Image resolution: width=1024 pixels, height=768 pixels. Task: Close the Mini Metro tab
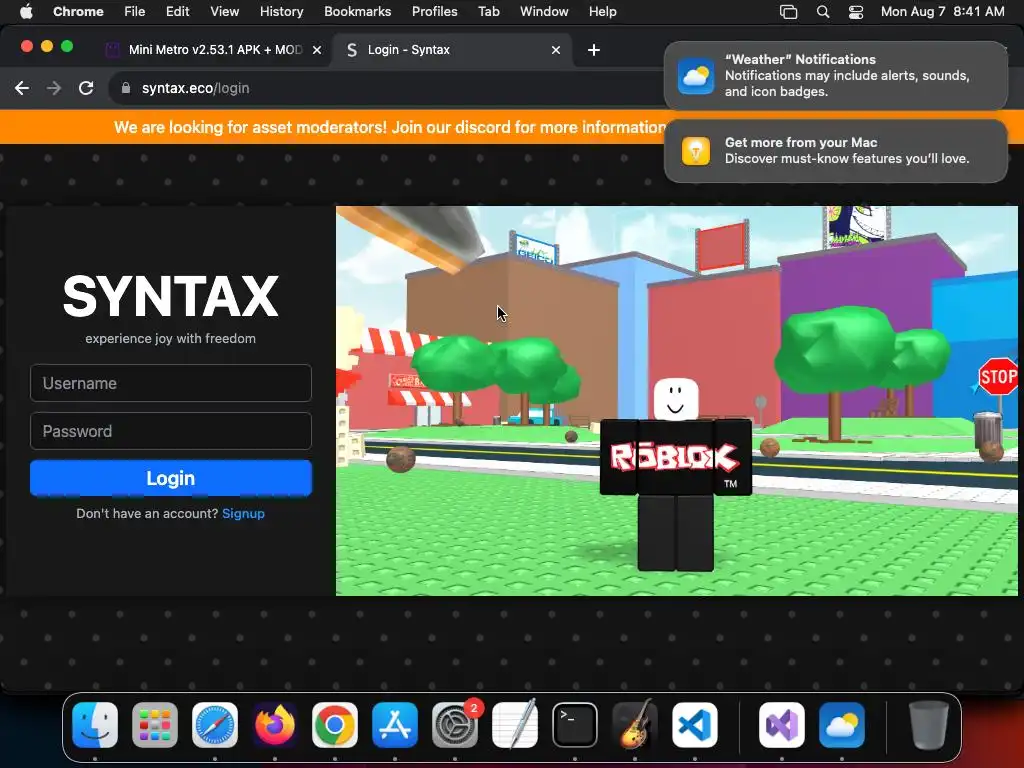(317, 50)
